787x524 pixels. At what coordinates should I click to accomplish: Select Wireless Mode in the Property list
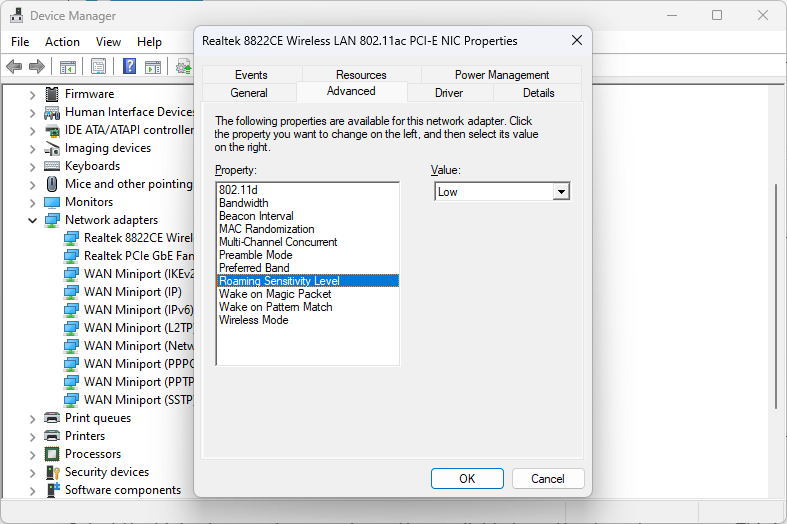click(253, 320)
